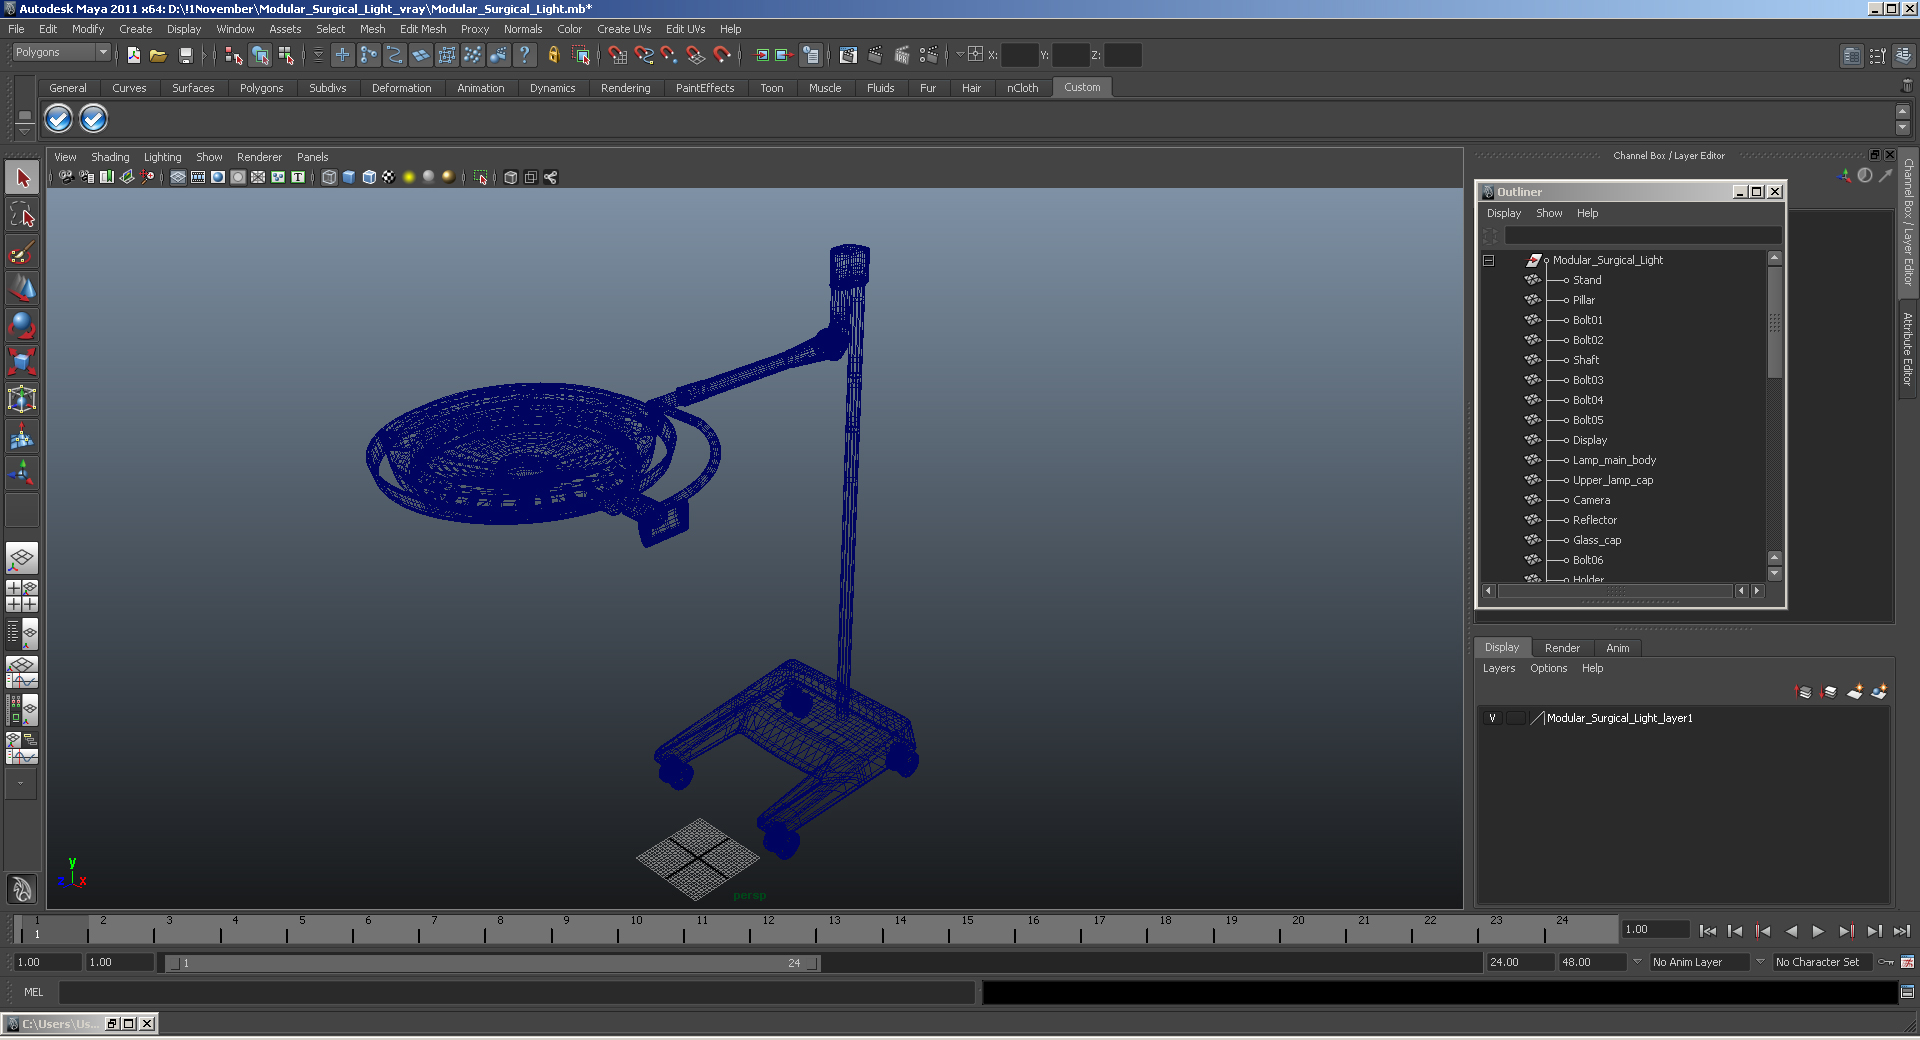This screenshot has width=1920, height=1040.
Task: Create layer from selected objects
Action: [x=1879, y=692]
